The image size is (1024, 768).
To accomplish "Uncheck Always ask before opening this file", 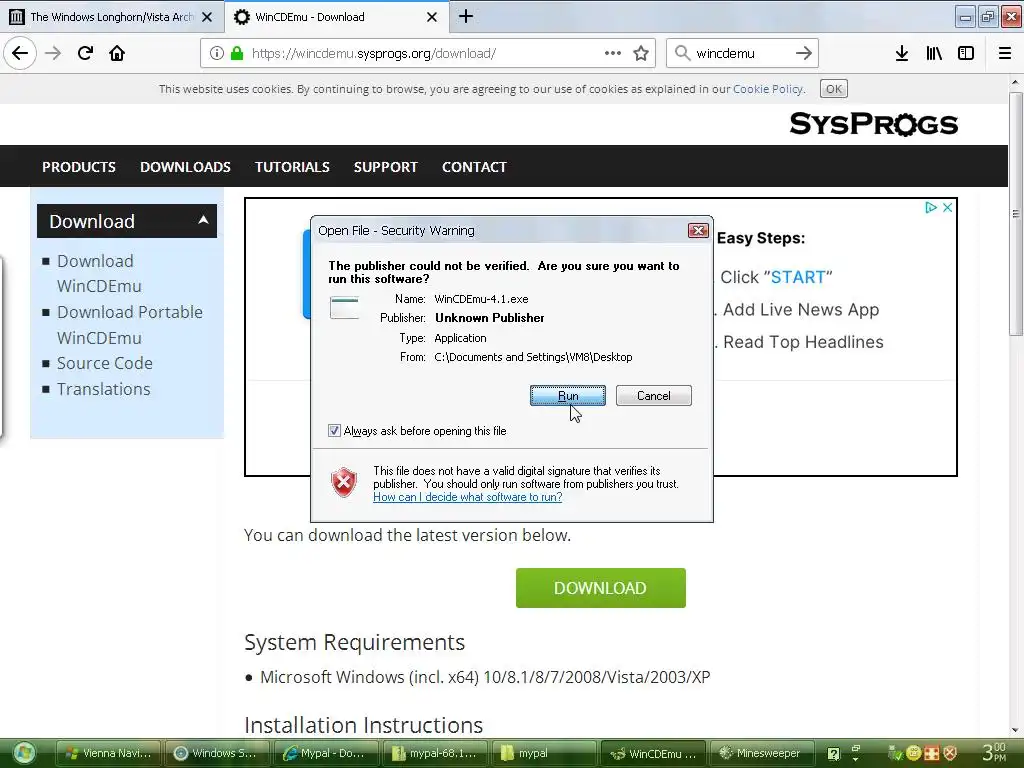I will tap(334, 431).
